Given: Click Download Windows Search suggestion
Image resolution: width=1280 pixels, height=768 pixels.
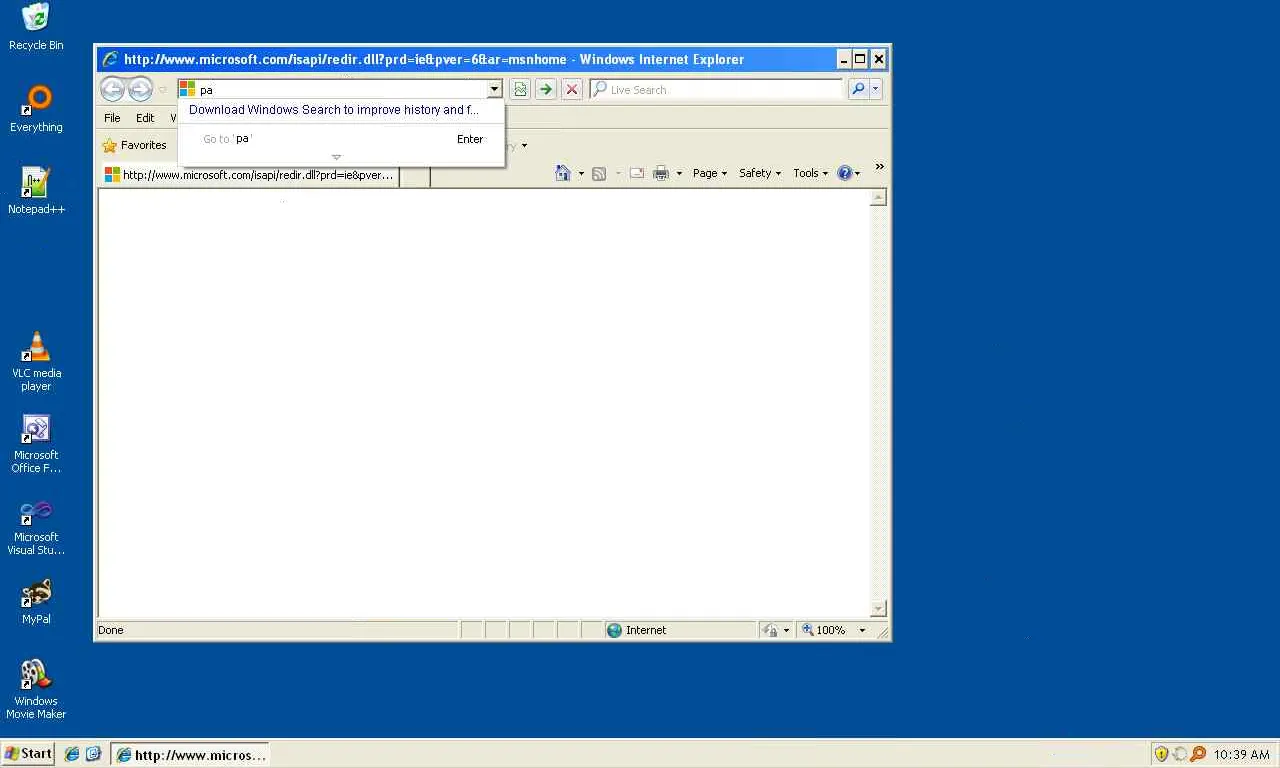Looking at the screenshot, I should pos(334,110).
